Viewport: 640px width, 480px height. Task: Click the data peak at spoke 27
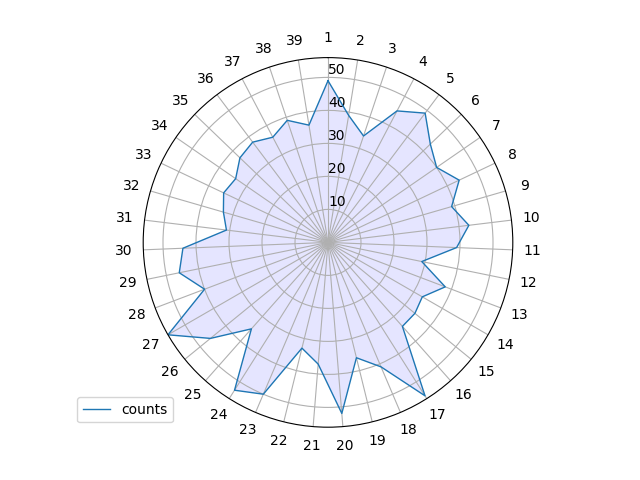tap(169, 335)
